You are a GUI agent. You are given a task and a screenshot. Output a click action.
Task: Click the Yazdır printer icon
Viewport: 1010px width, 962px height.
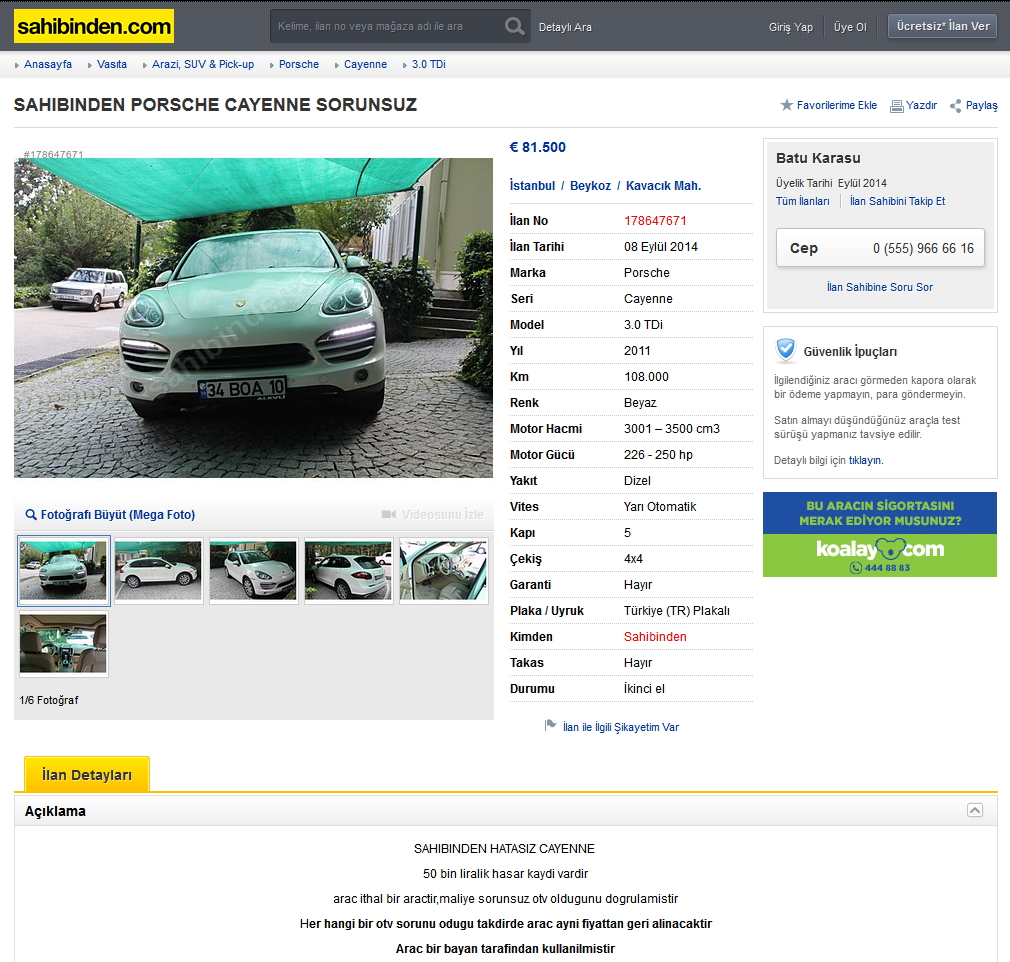[897, 106]
